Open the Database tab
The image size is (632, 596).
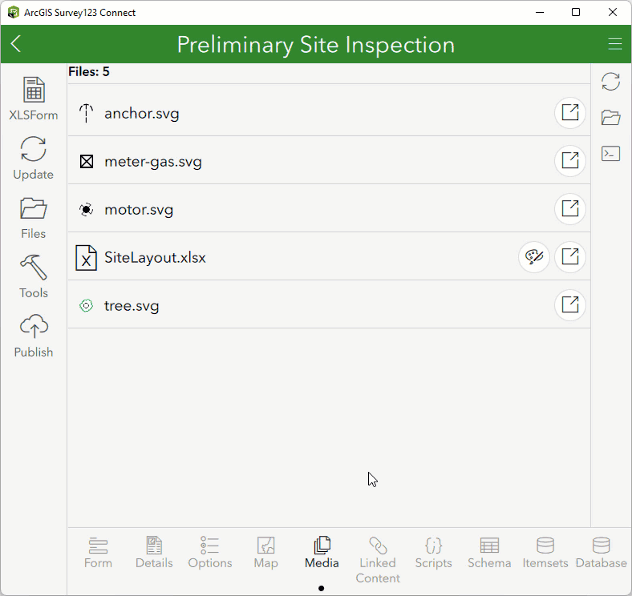click(601, 552)
